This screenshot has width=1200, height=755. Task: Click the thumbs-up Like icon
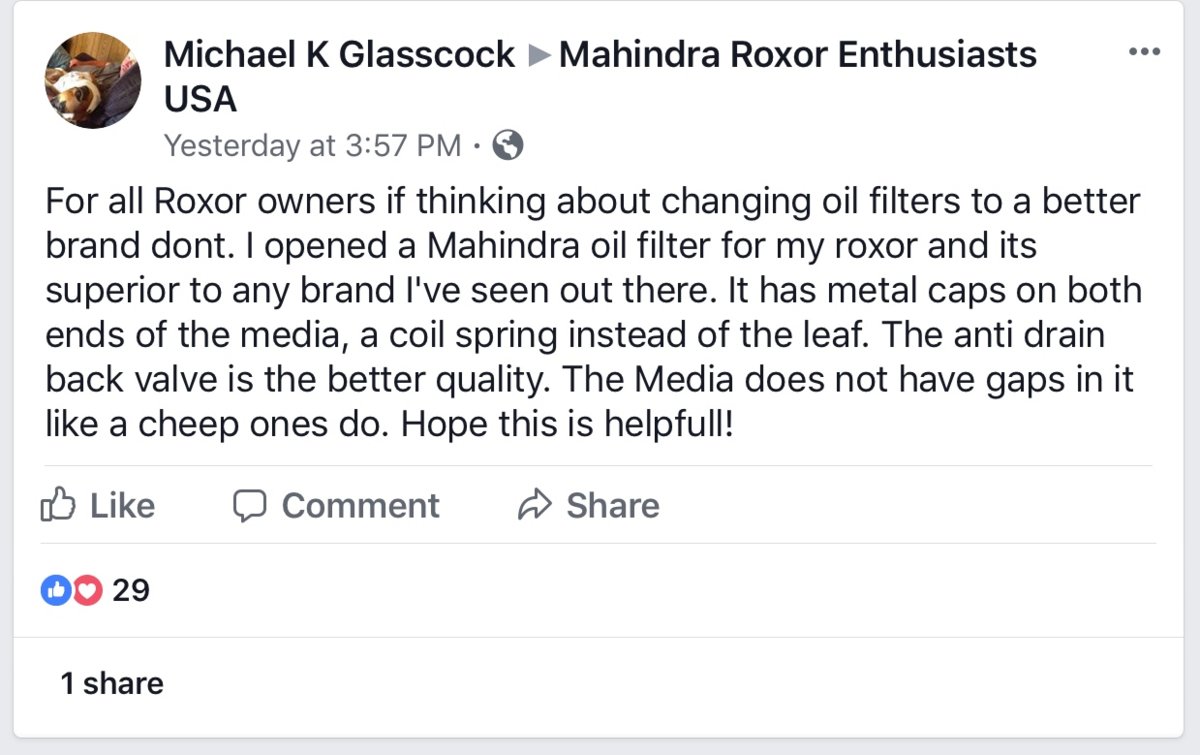[x=59, y=505]
